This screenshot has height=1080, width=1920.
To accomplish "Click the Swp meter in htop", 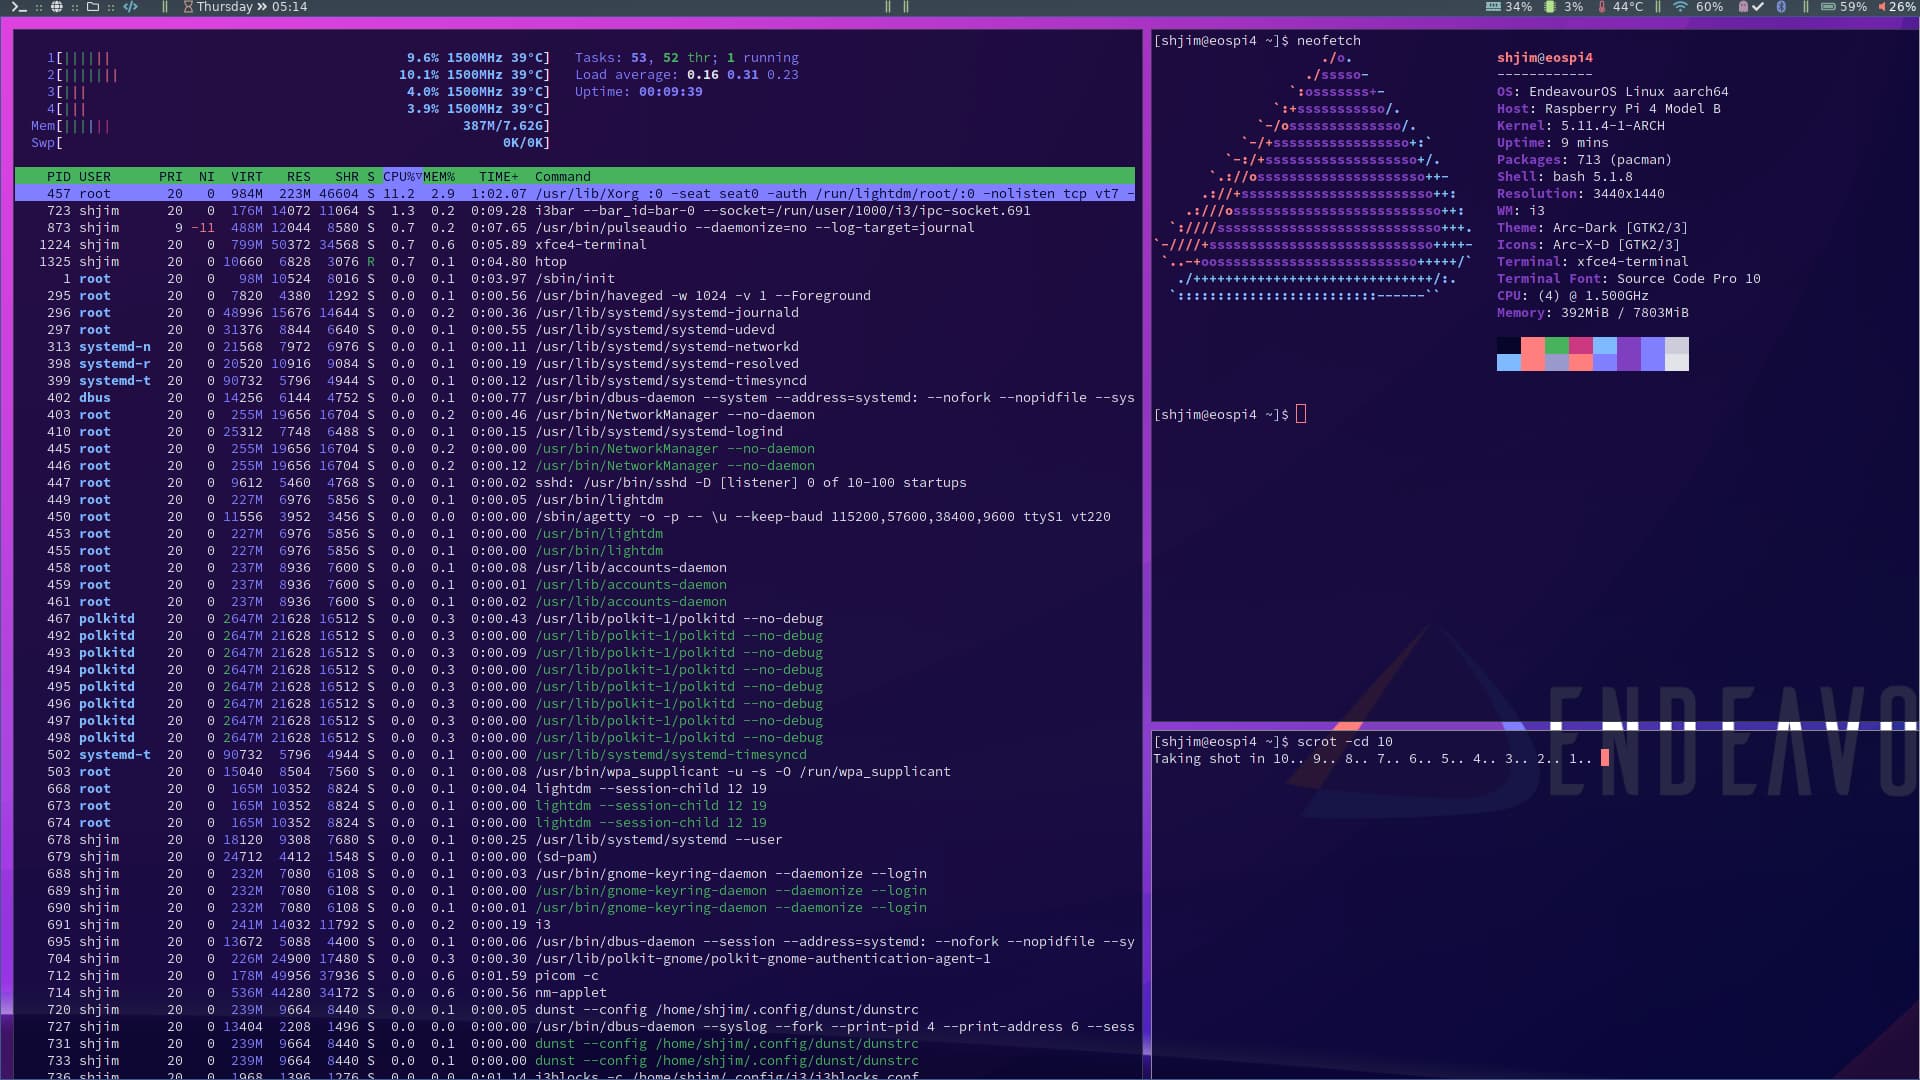I will pyautogui.click(x=291, y=143).
